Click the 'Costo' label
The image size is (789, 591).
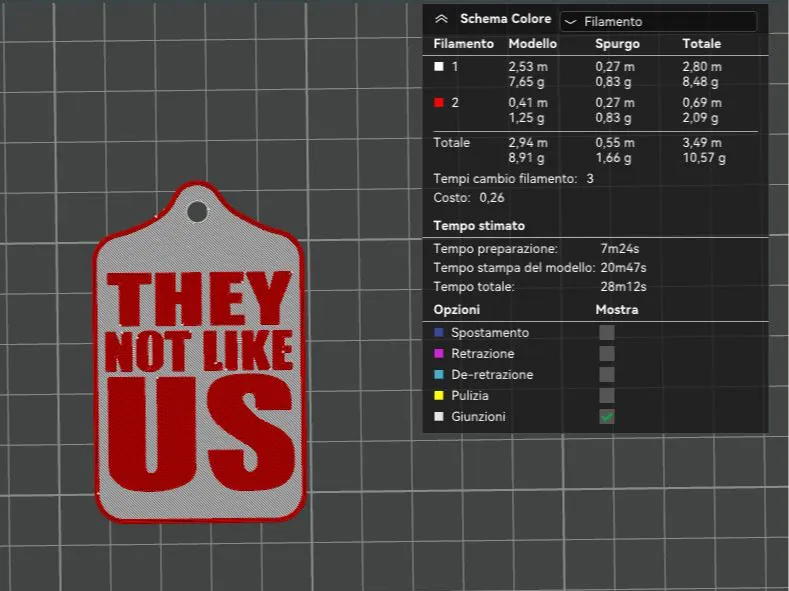451,198
